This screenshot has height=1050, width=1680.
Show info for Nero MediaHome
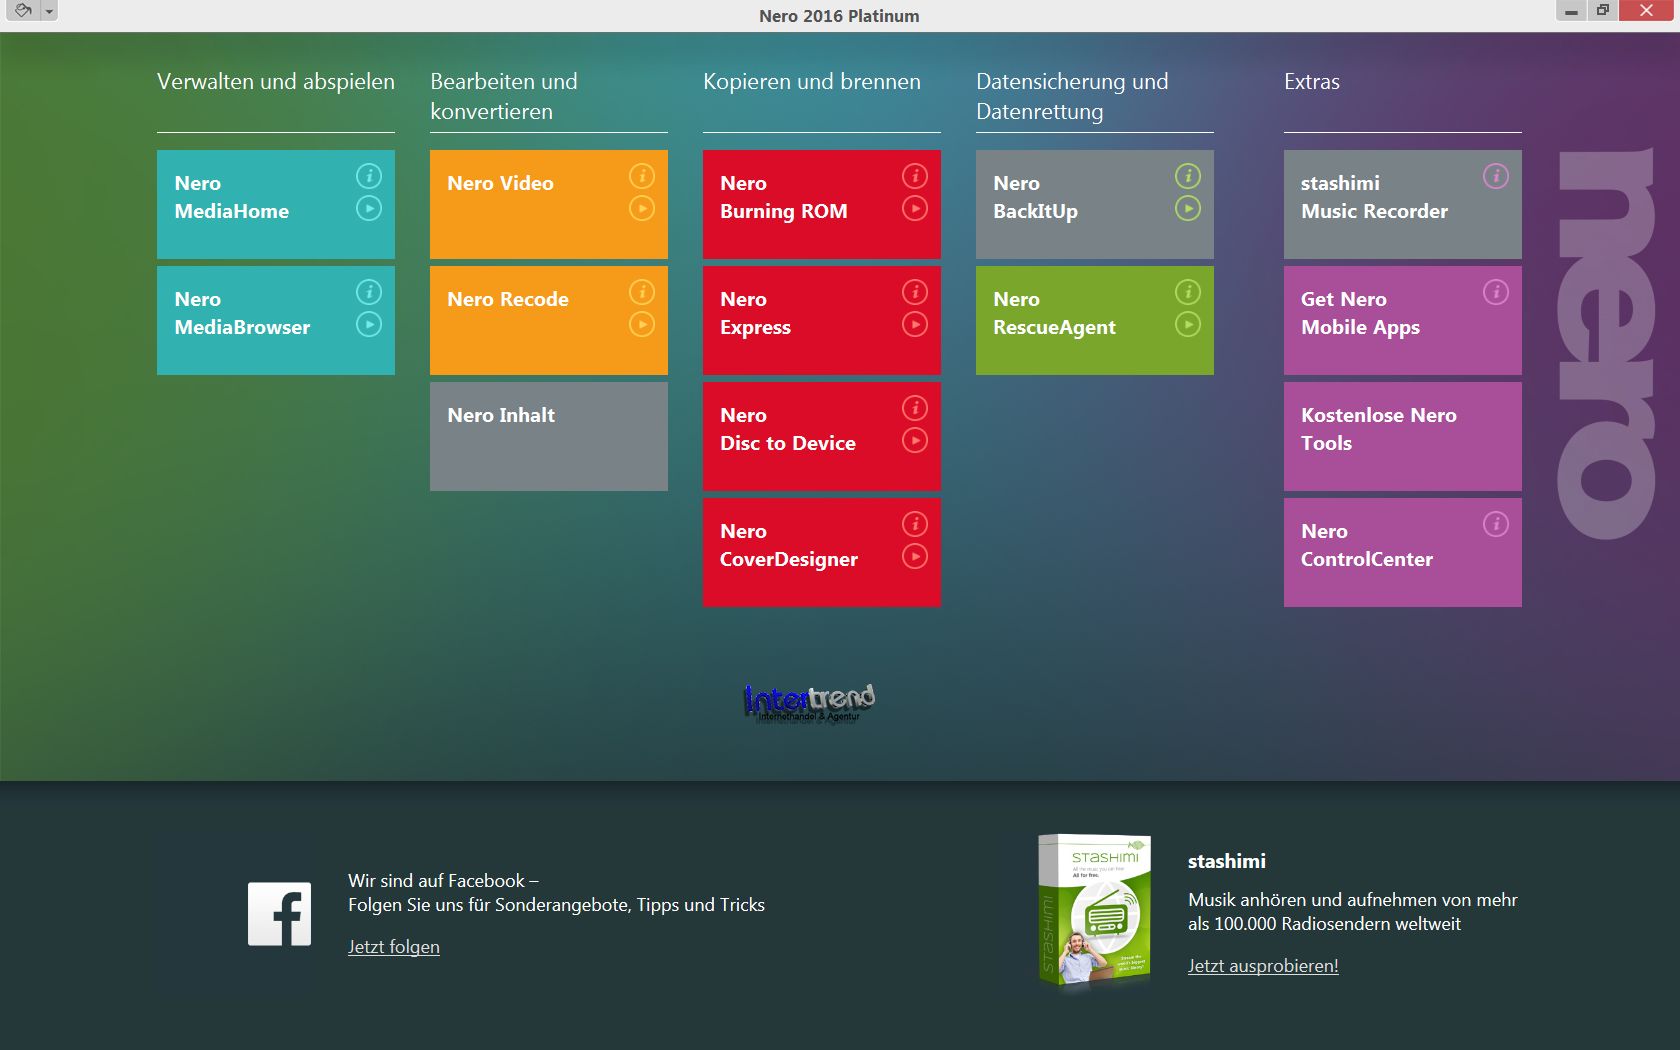pyautogui.click(x=369, y=176)
